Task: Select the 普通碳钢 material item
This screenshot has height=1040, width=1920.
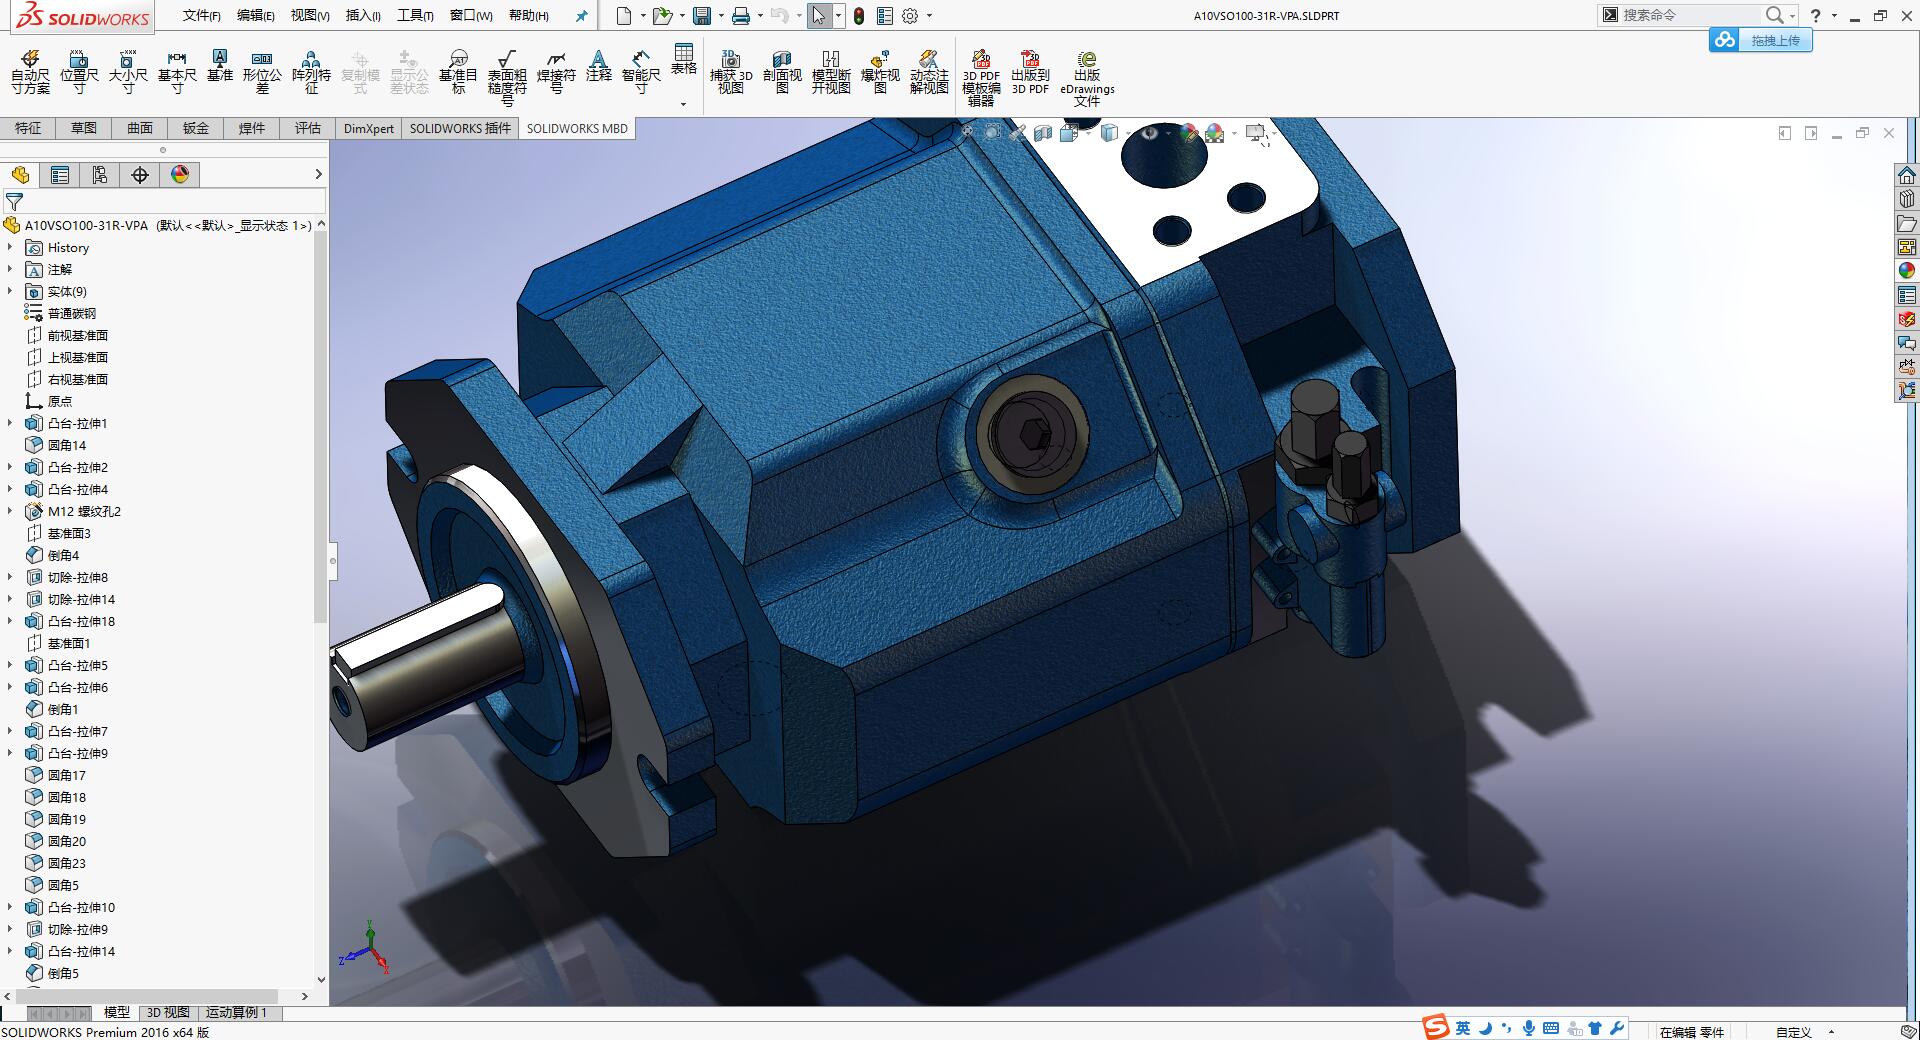Action: point(72,313)
